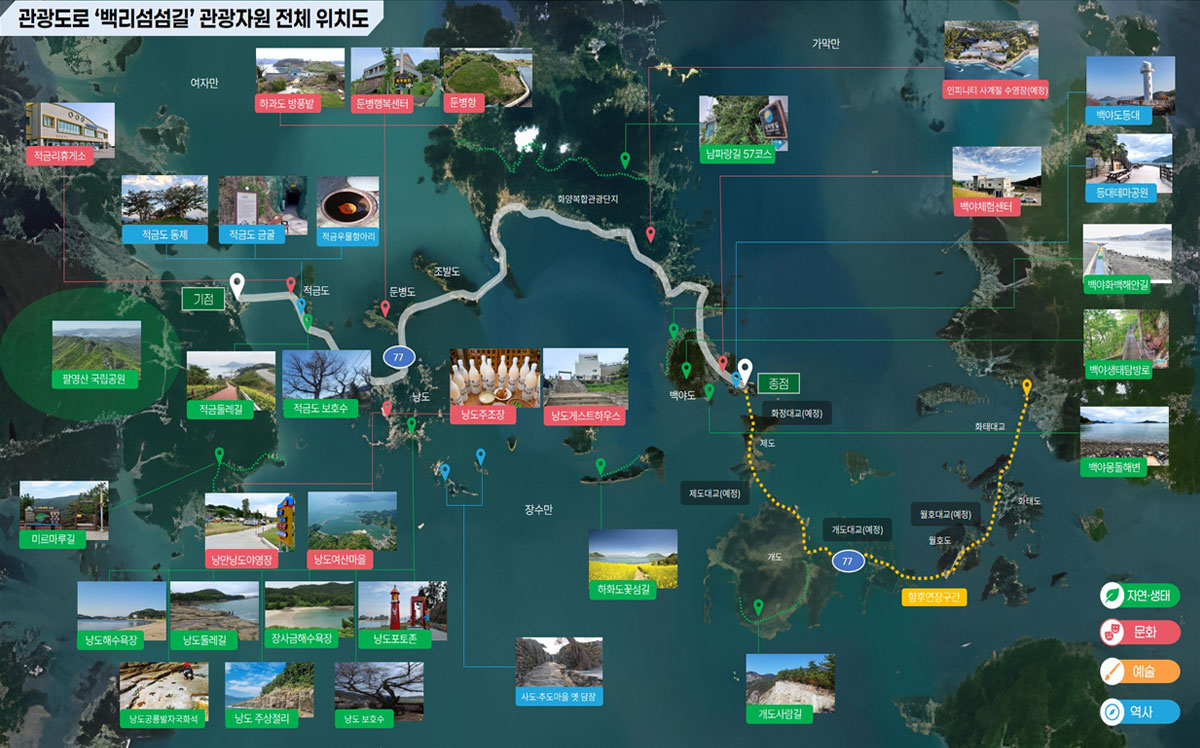Screen dimensions: 1200x748
Task: Click the orange brush 예술 legend icon
Action: click(x=1112, y=672)
